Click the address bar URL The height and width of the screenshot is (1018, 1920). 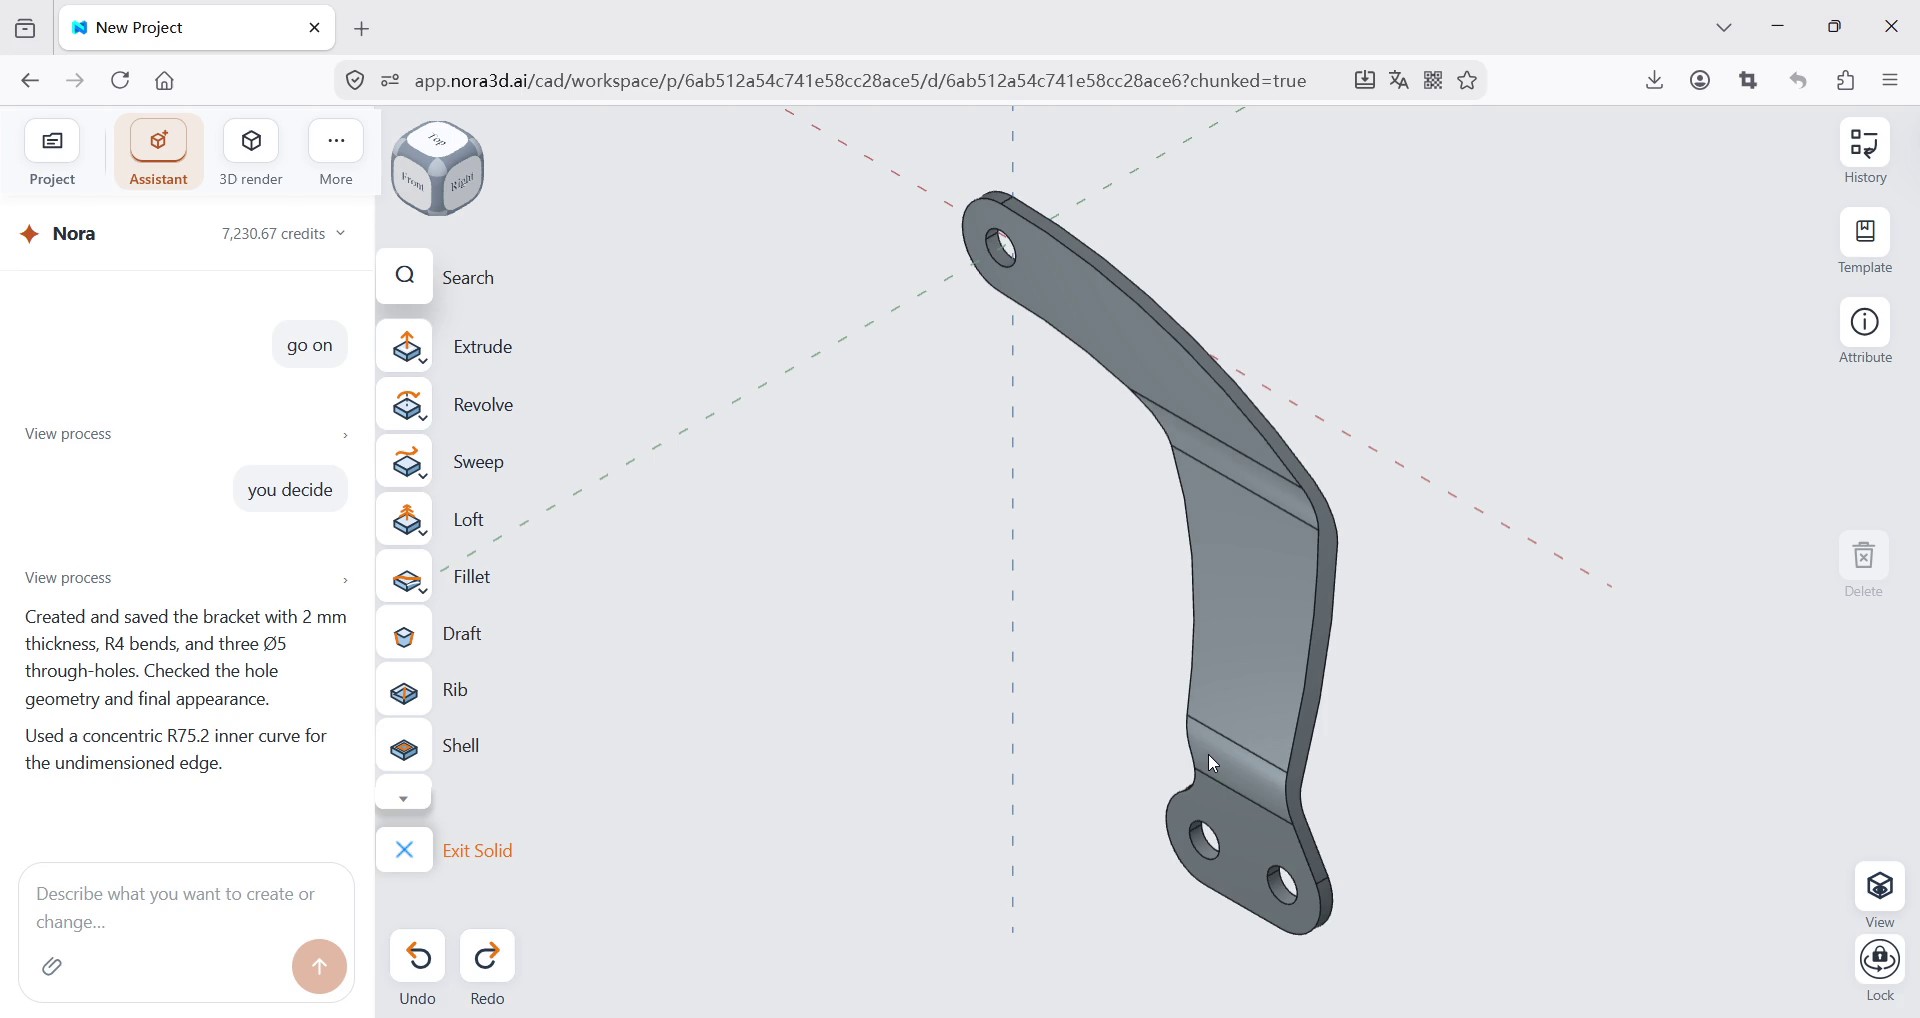(x=861, y=81)
